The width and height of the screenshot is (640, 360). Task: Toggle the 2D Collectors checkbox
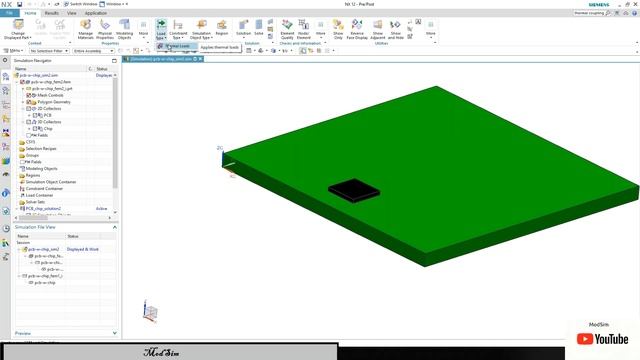coord(29,109)
